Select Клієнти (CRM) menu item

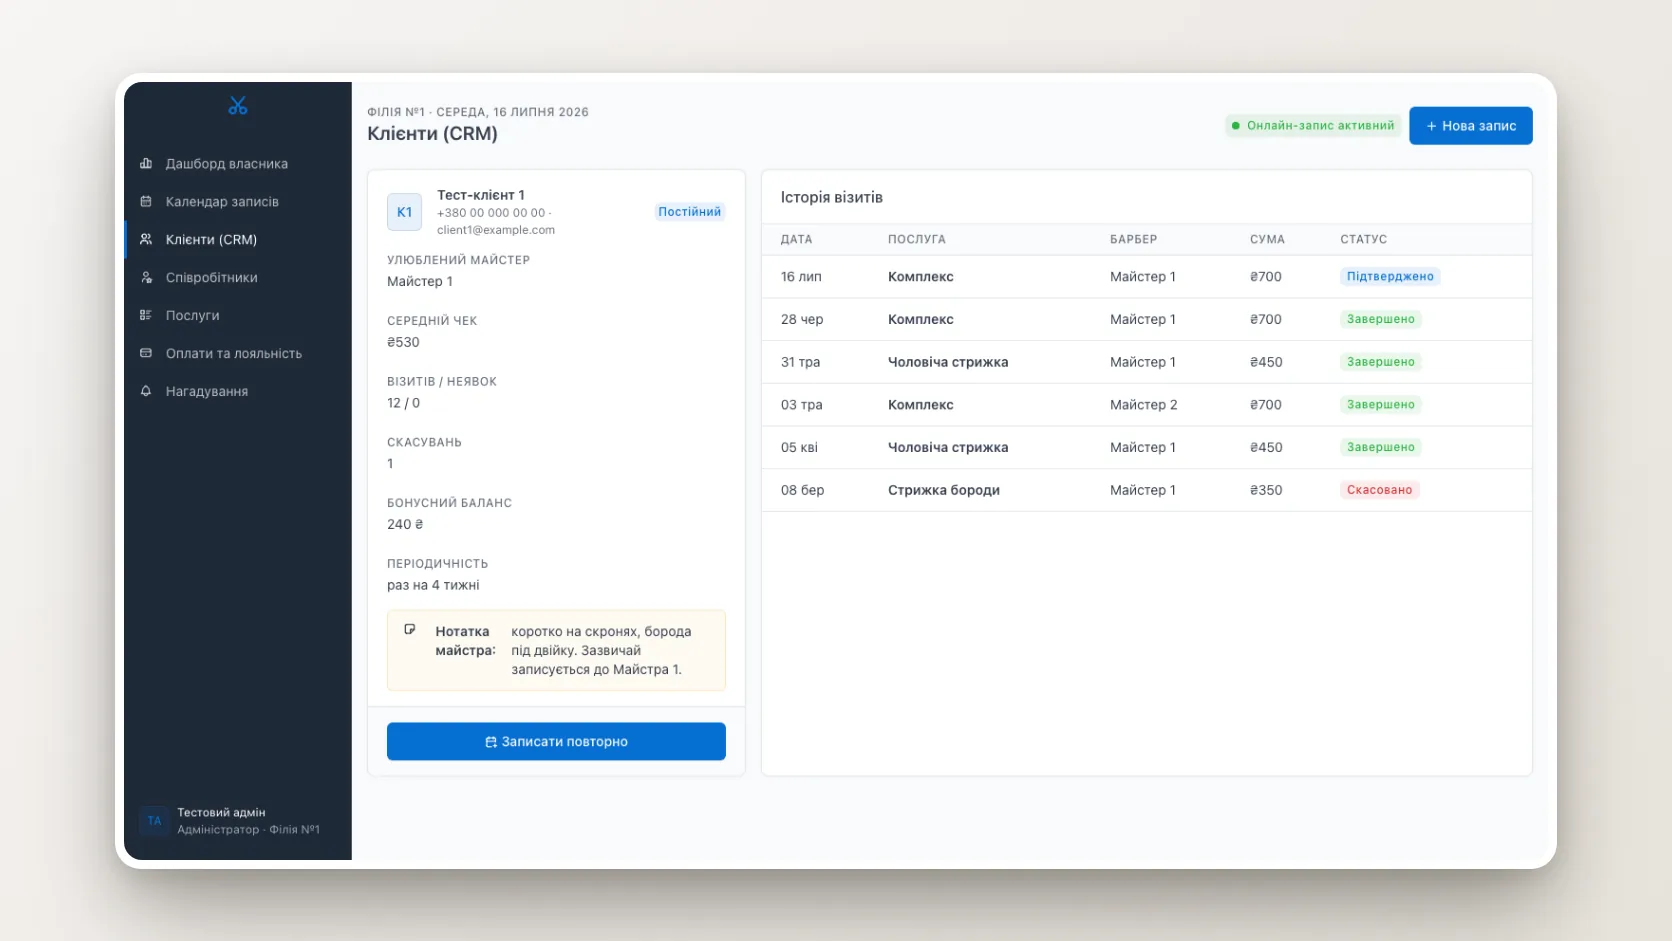[x=238, y=239]
